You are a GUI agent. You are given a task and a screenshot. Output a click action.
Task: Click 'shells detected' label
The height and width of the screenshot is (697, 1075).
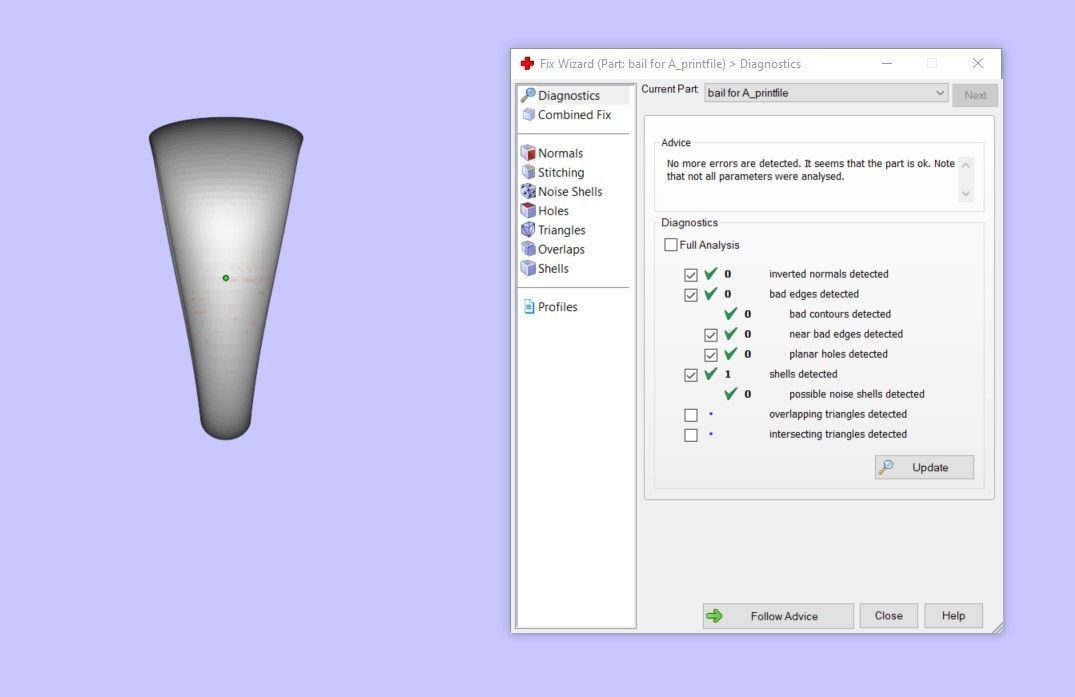click(x=803, y=374)
